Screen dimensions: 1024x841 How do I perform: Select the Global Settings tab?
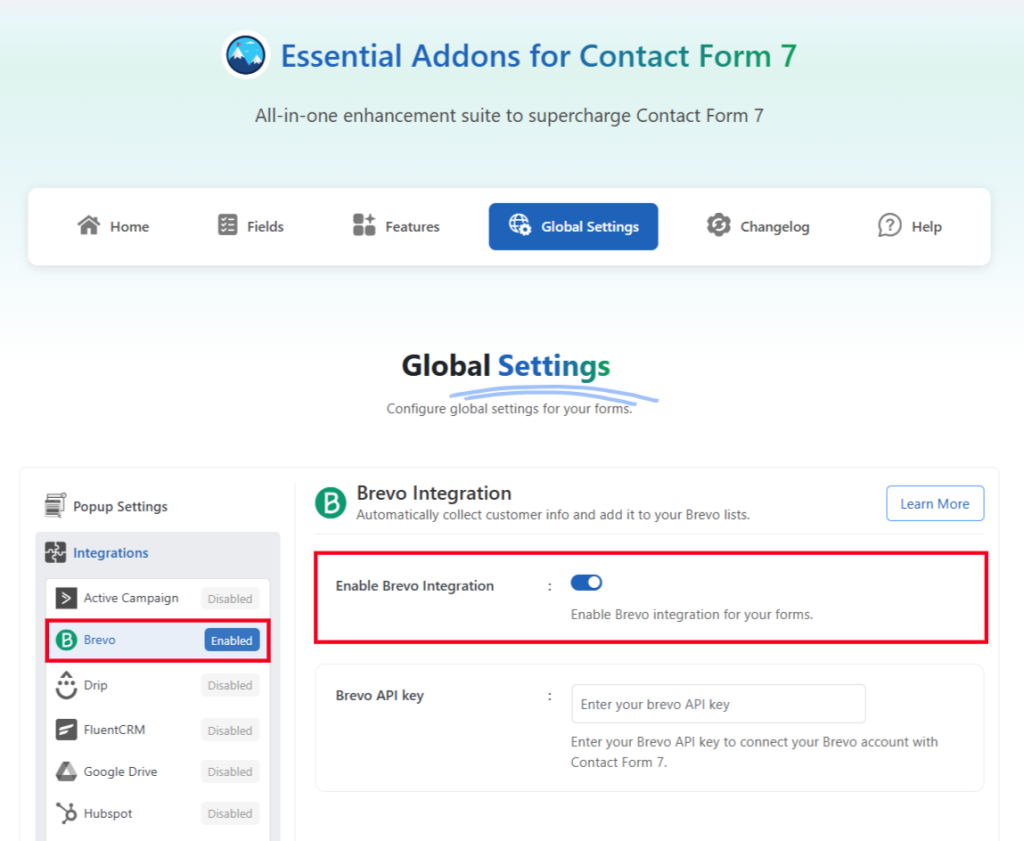(x=573, y=227)
